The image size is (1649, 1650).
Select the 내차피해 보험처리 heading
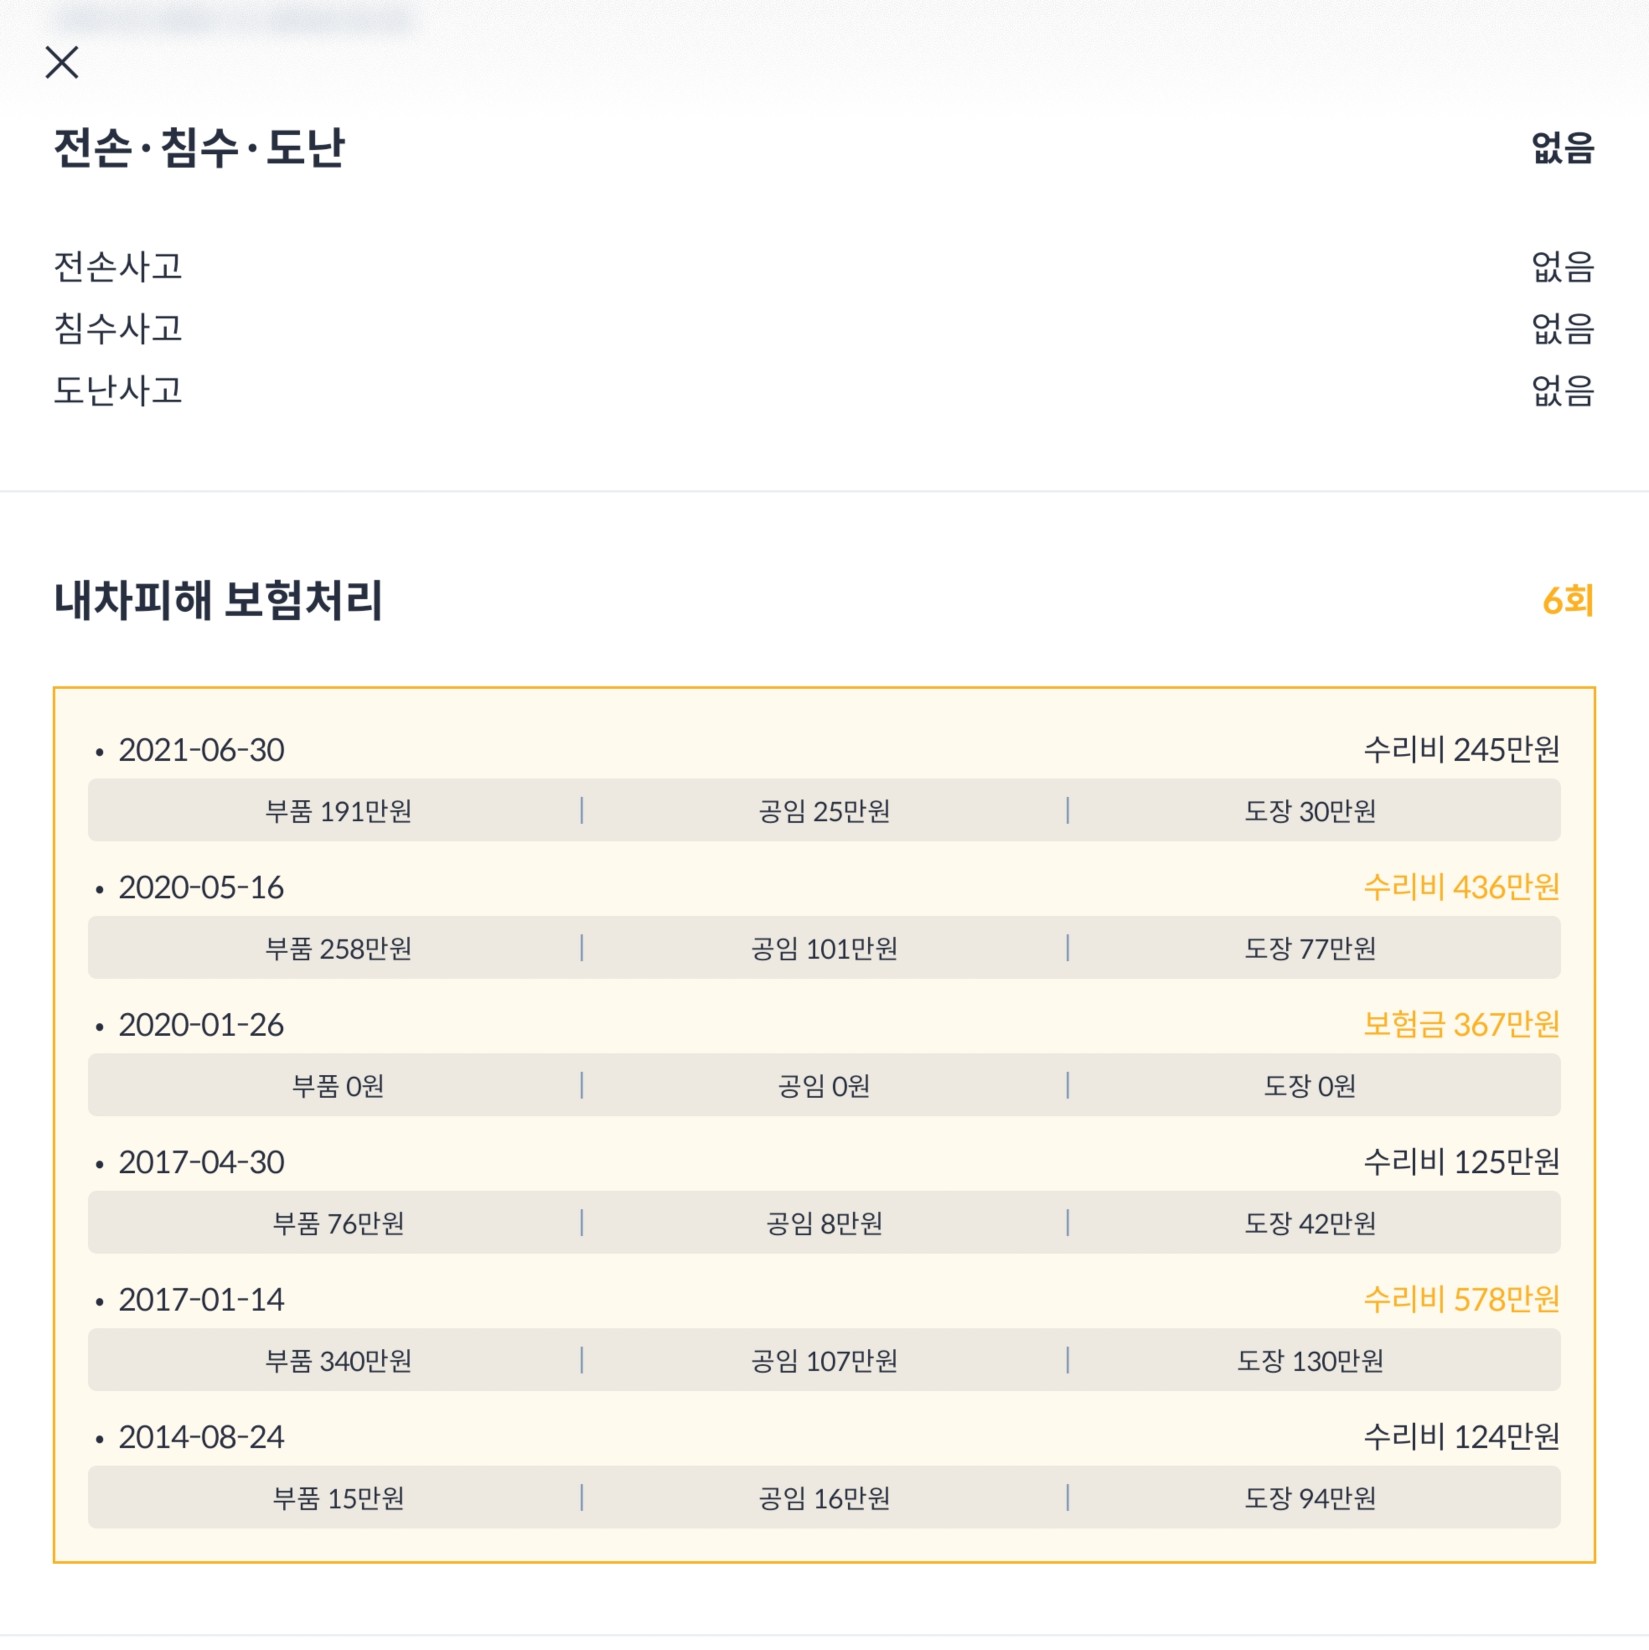coord(218,600)
